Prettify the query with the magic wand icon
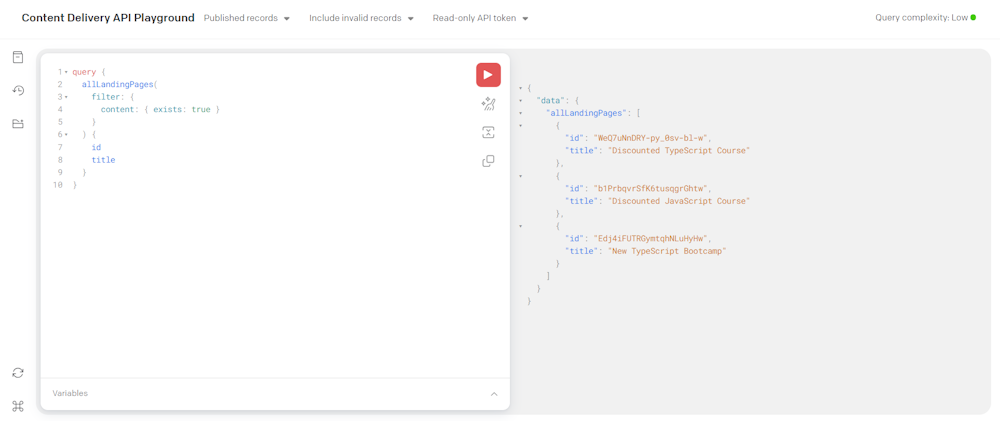This screenshot has width=1000, height=421. click(x=488, y=104)
